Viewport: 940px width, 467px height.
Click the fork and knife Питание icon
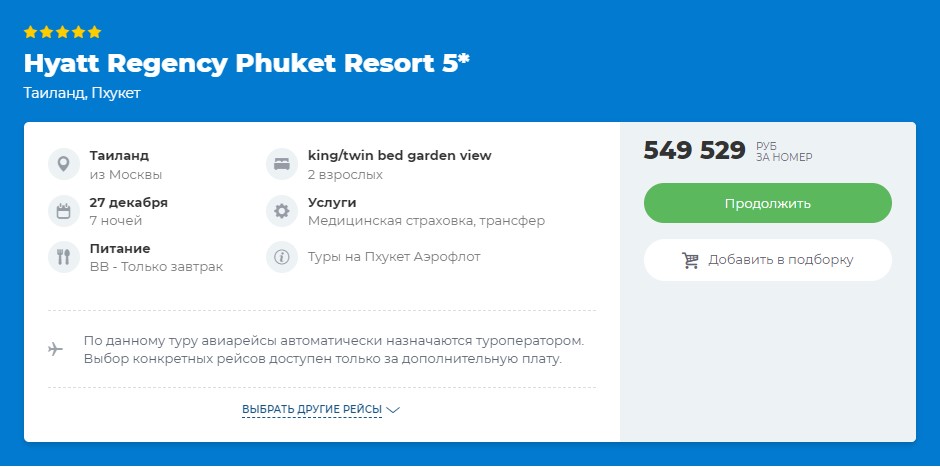63,257
